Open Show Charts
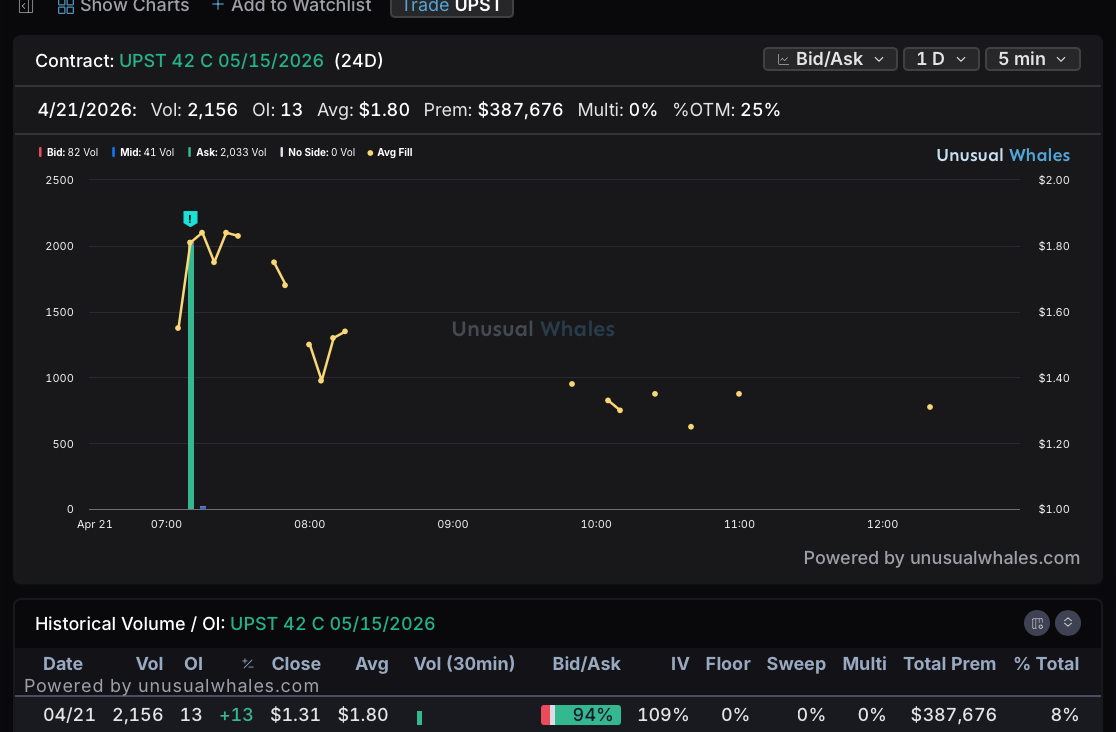 123,6
